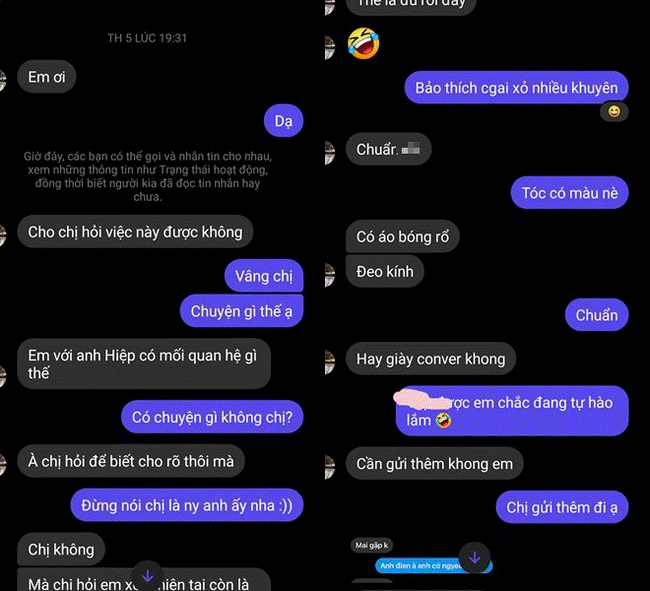Tap the scroll-to-bottom arrow in right chat
The width and height of the screenshot is (650, 591).
tap(475, 558)
